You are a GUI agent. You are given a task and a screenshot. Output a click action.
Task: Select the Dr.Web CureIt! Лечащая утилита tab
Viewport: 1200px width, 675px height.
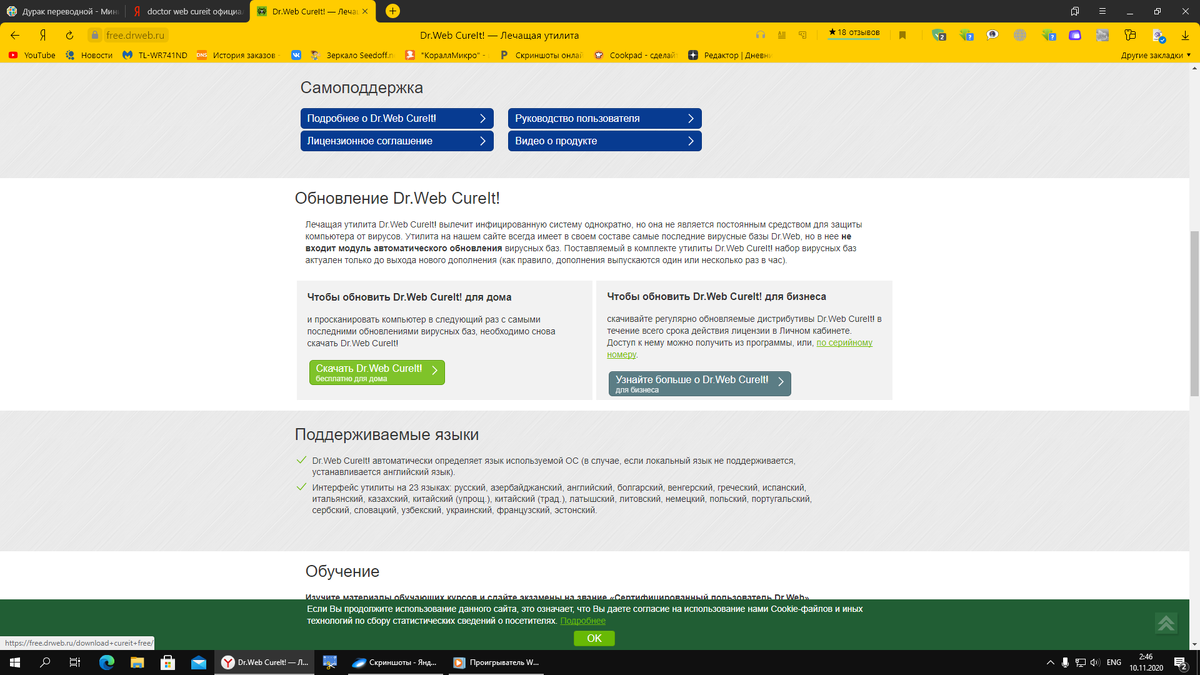(311, 11)
